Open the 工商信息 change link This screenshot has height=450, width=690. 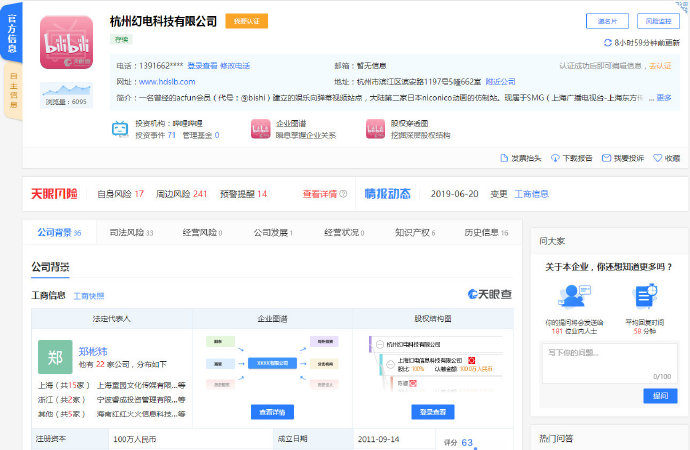pyautogui.click(x=532, y=194)
